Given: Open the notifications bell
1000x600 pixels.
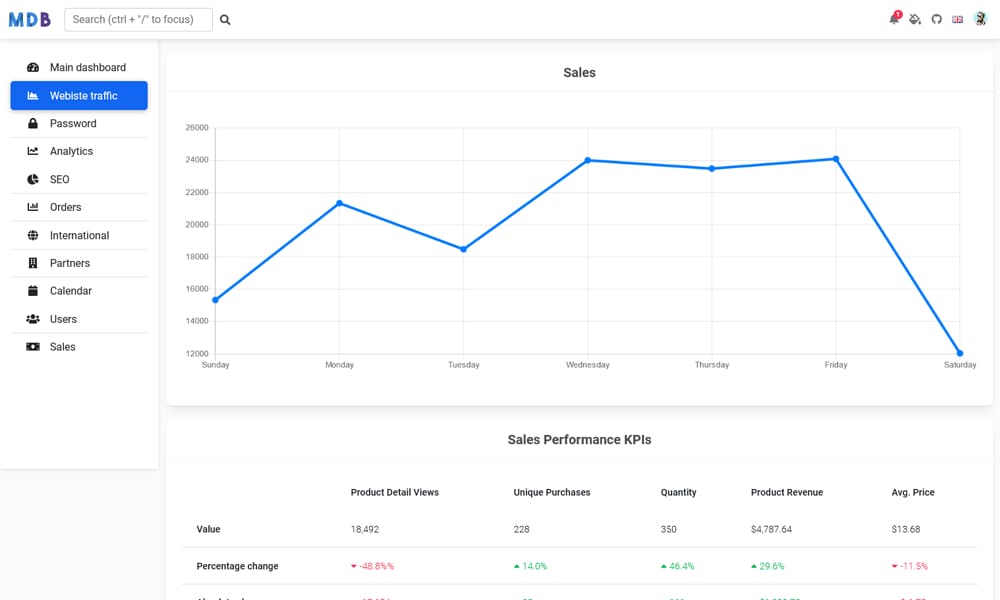Looking at the screenshot, I should pyautogui.click(x=893, y=18).
